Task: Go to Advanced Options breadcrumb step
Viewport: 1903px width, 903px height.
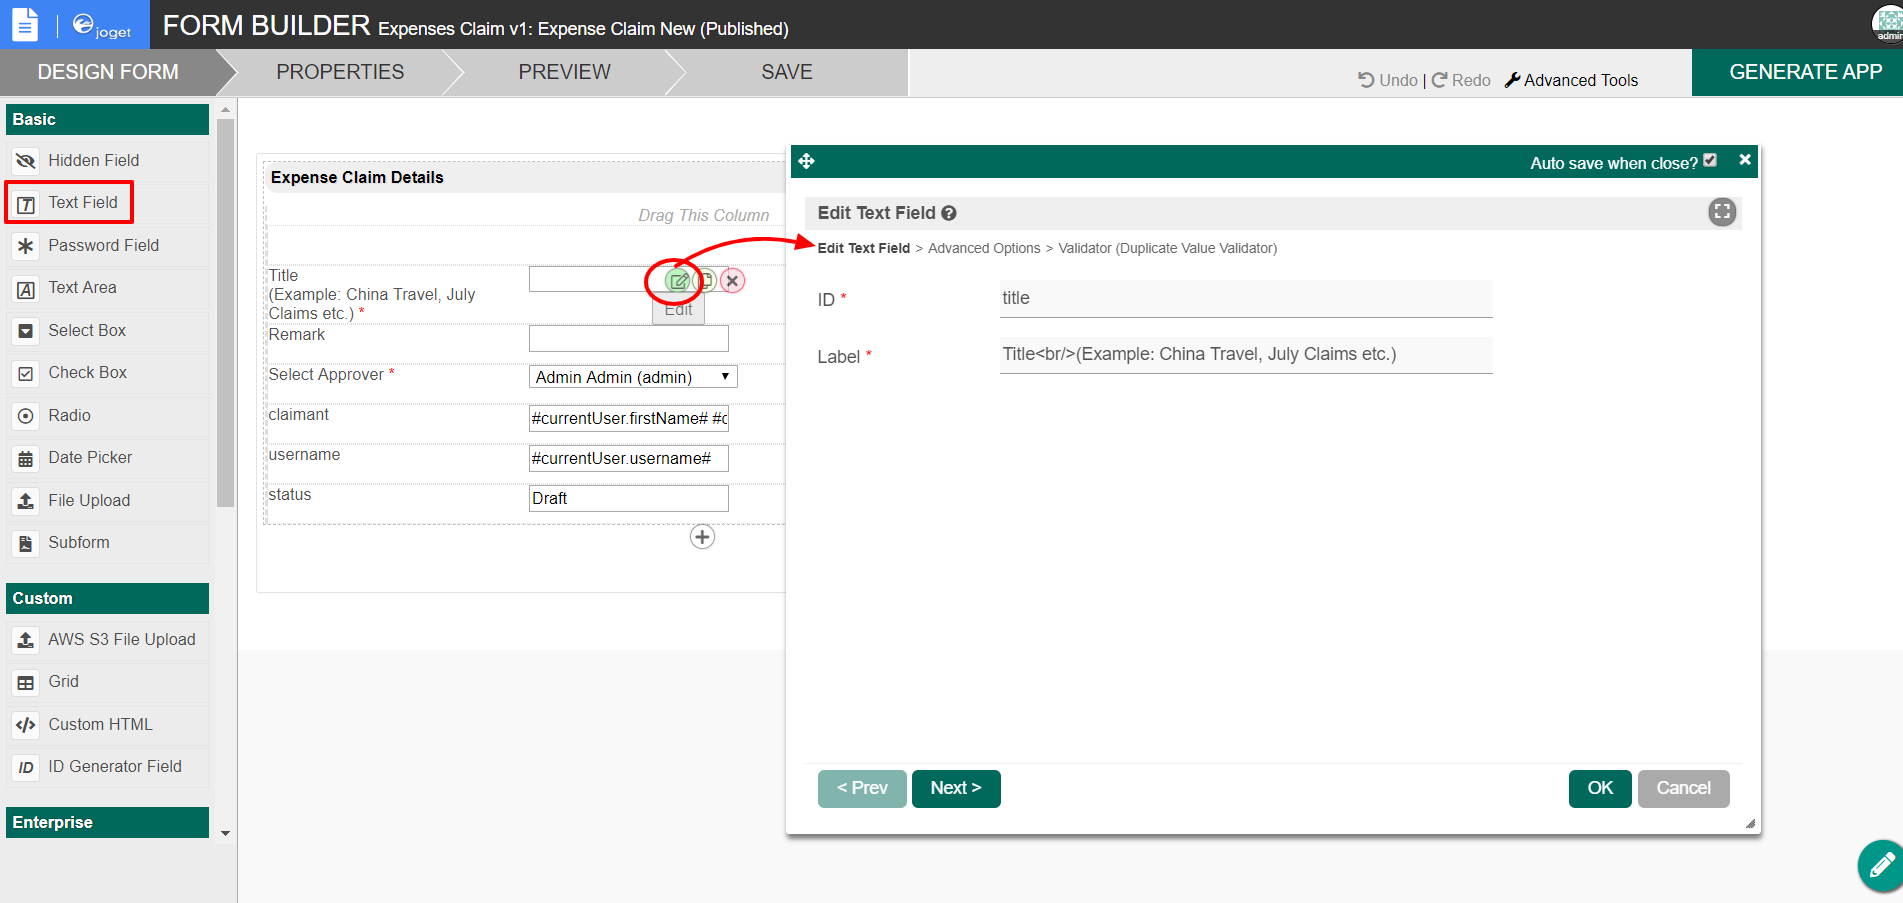Action: pos(984,248)
